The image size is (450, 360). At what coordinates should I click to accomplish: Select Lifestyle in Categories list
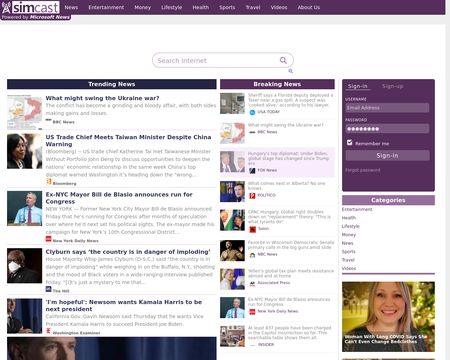(x=350, y=226)
